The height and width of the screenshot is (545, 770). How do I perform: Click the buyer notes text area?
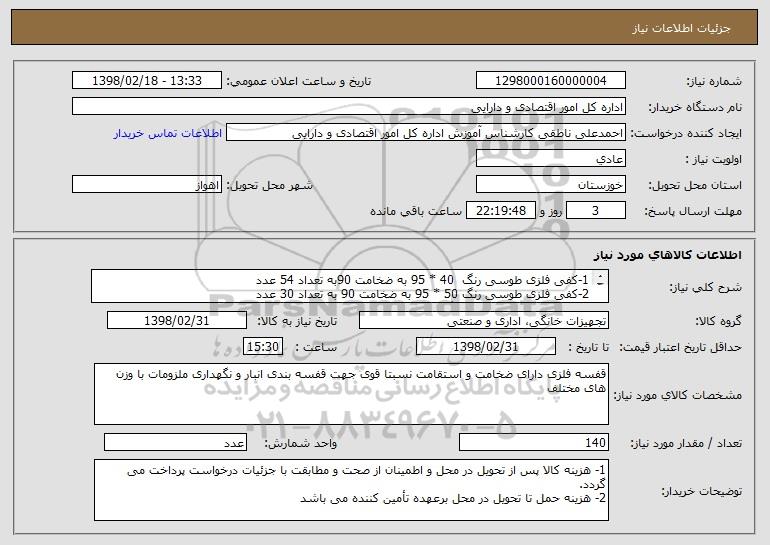click(351, 490)
